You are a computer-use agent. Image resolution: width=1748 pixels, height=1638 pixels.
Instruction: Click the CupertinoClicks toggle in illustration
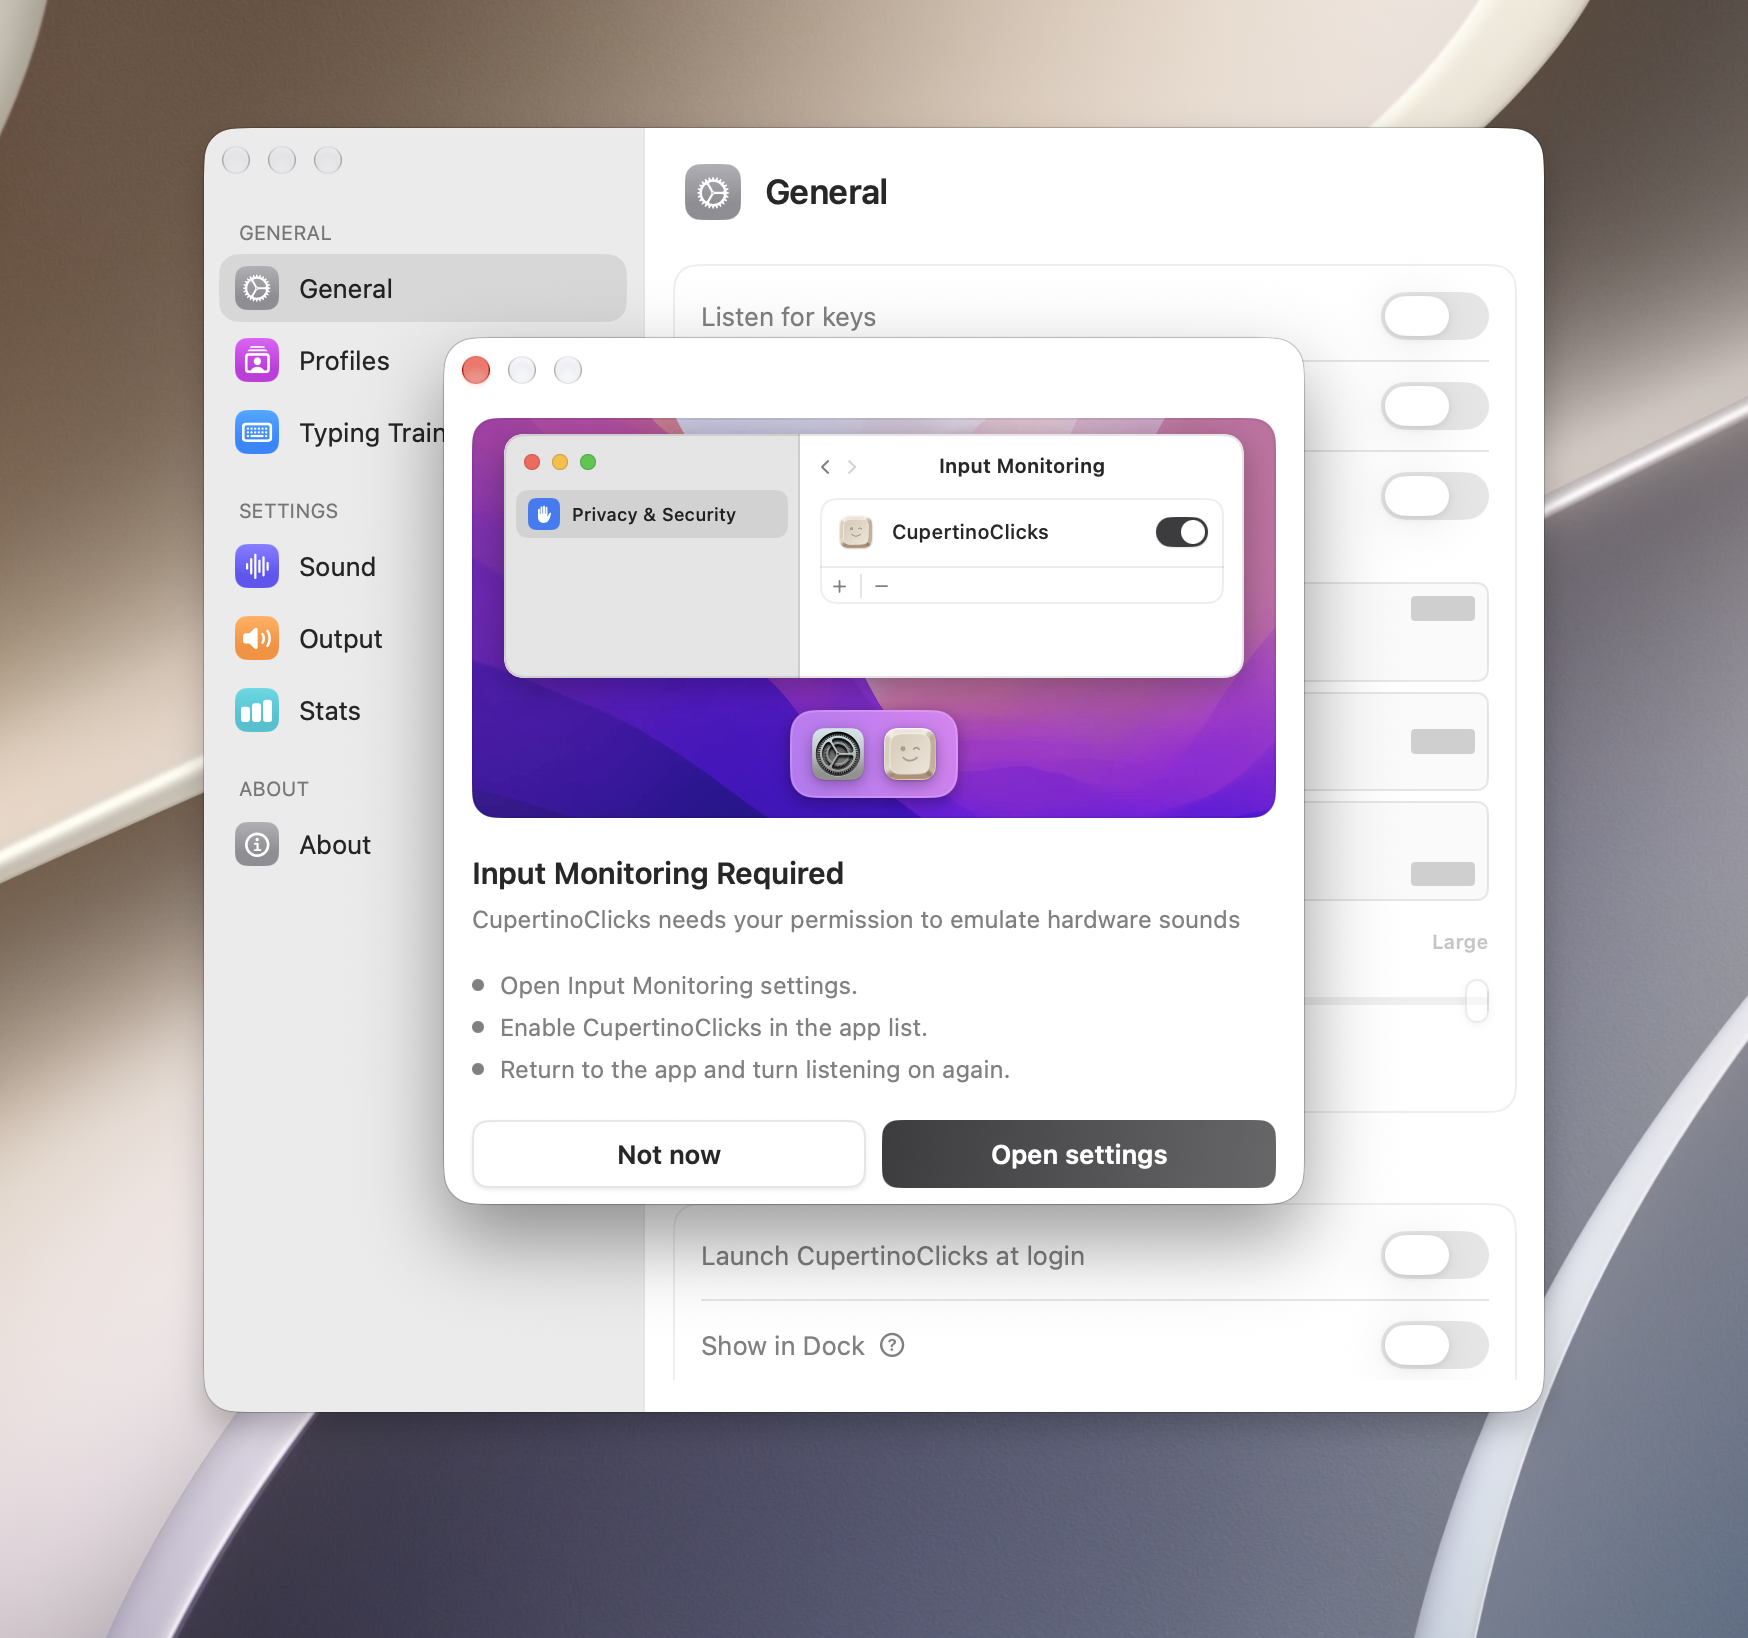point(1182,532)
